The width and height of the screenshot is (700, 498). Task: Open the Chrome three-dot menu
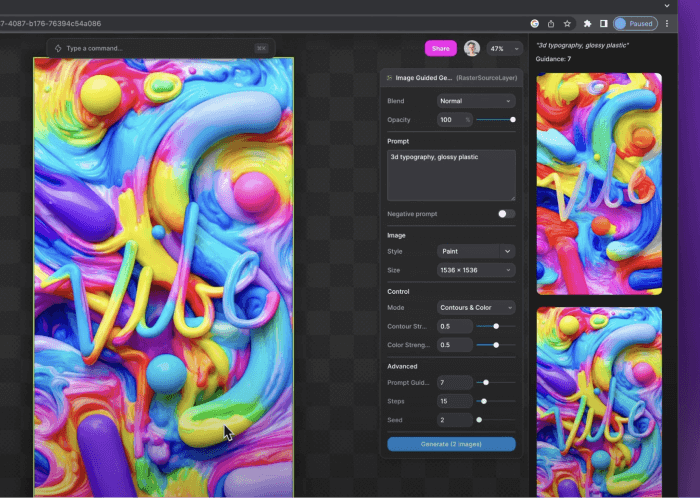667,23
